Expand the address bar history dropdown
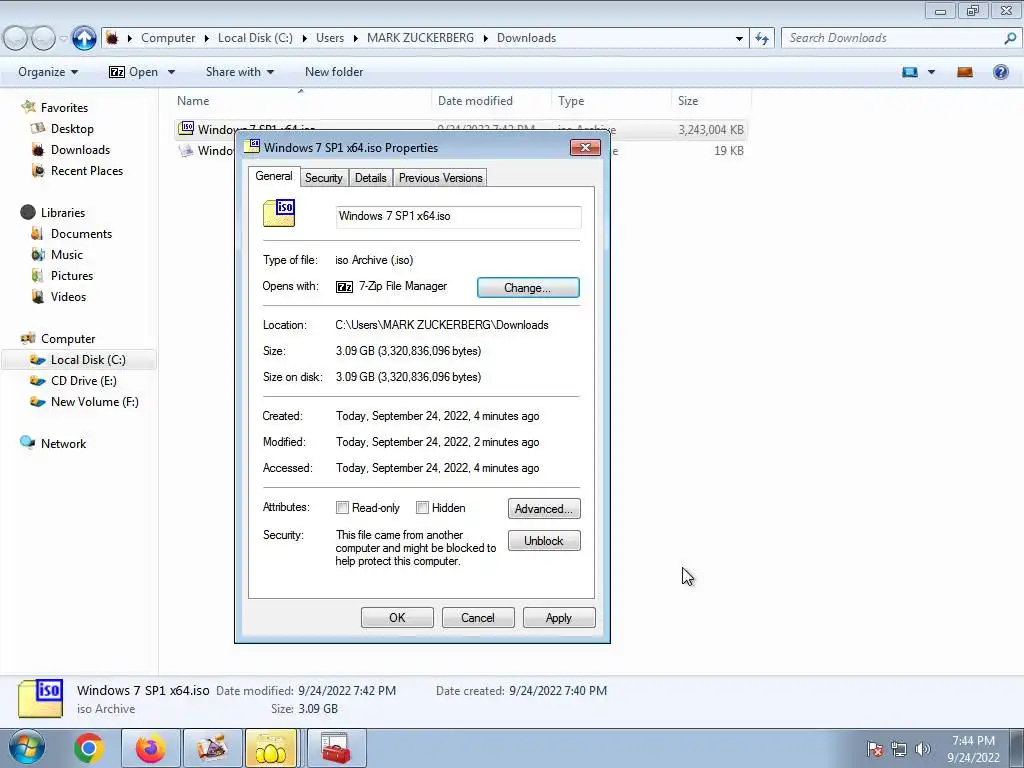The width and height of the screenshot is (1024, 768). (739, 39)
